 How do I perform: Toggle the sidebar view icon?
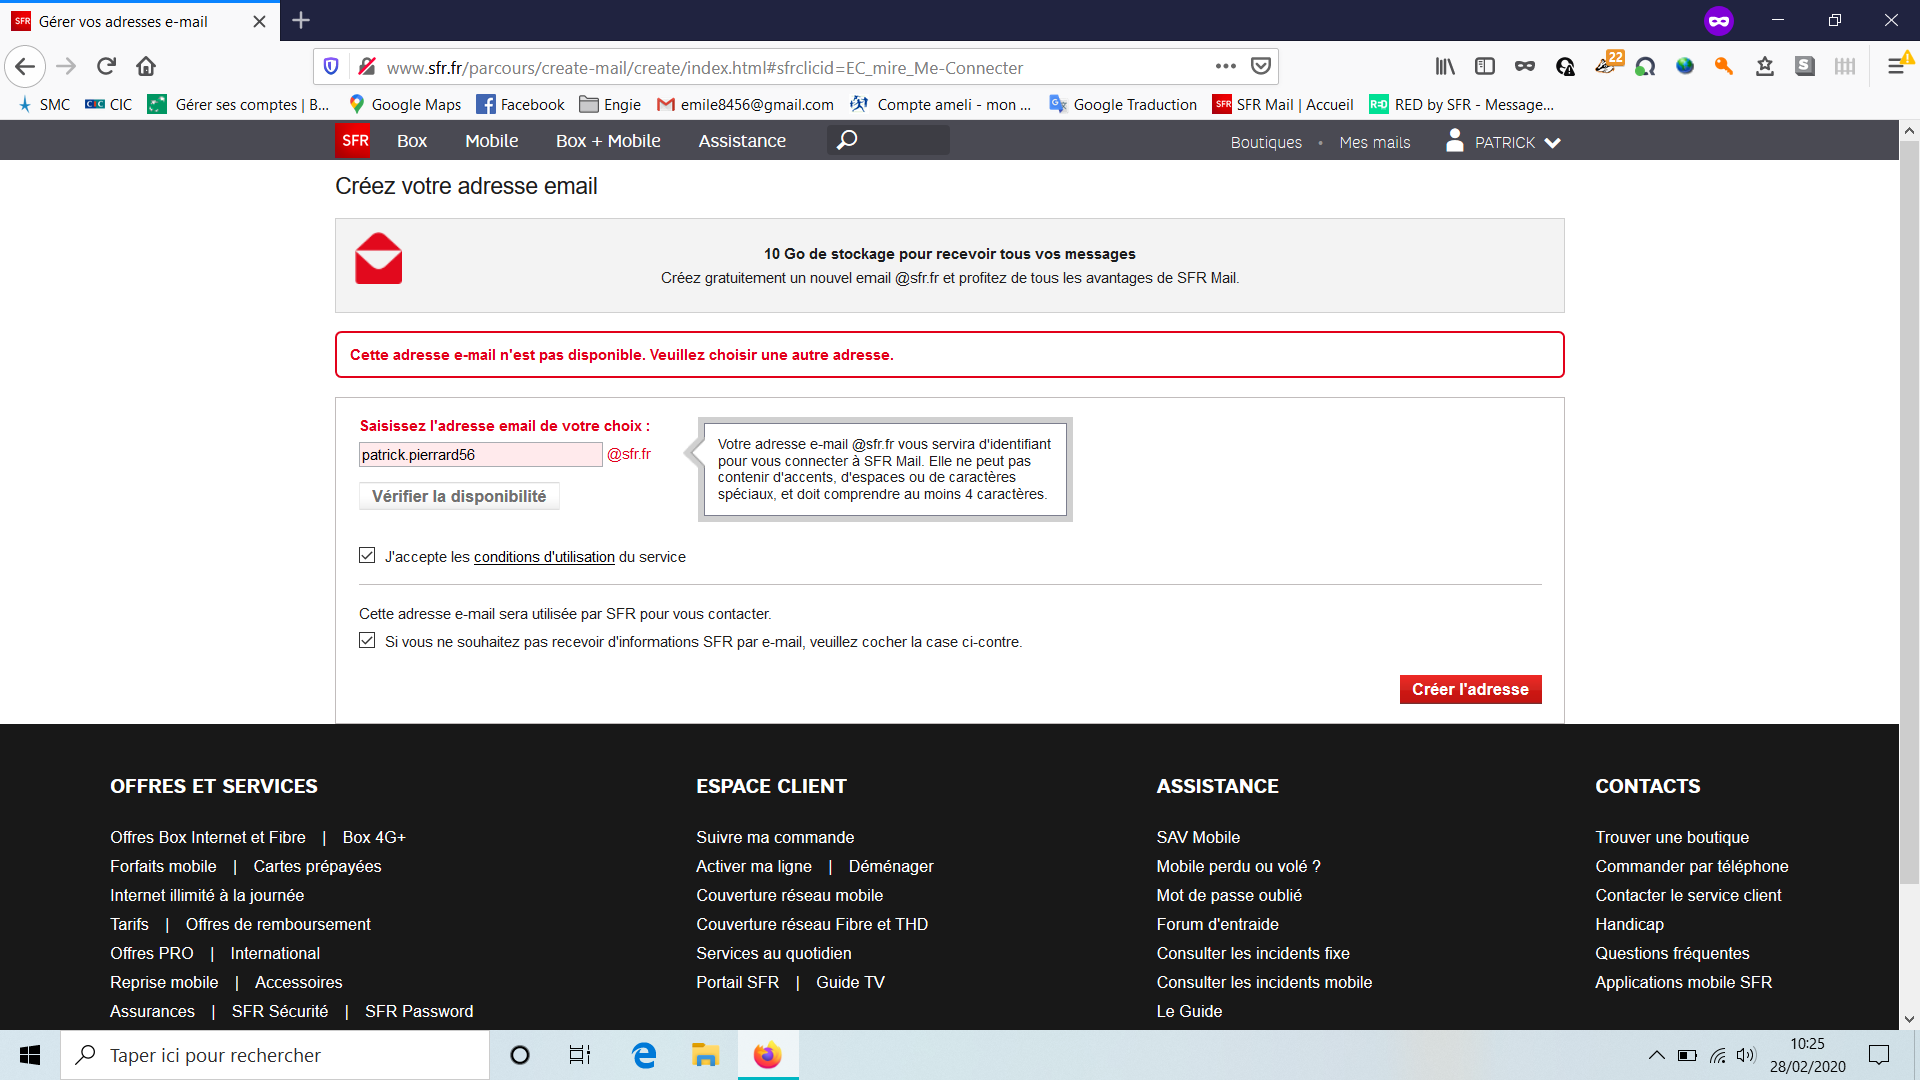click(1485, 67)
